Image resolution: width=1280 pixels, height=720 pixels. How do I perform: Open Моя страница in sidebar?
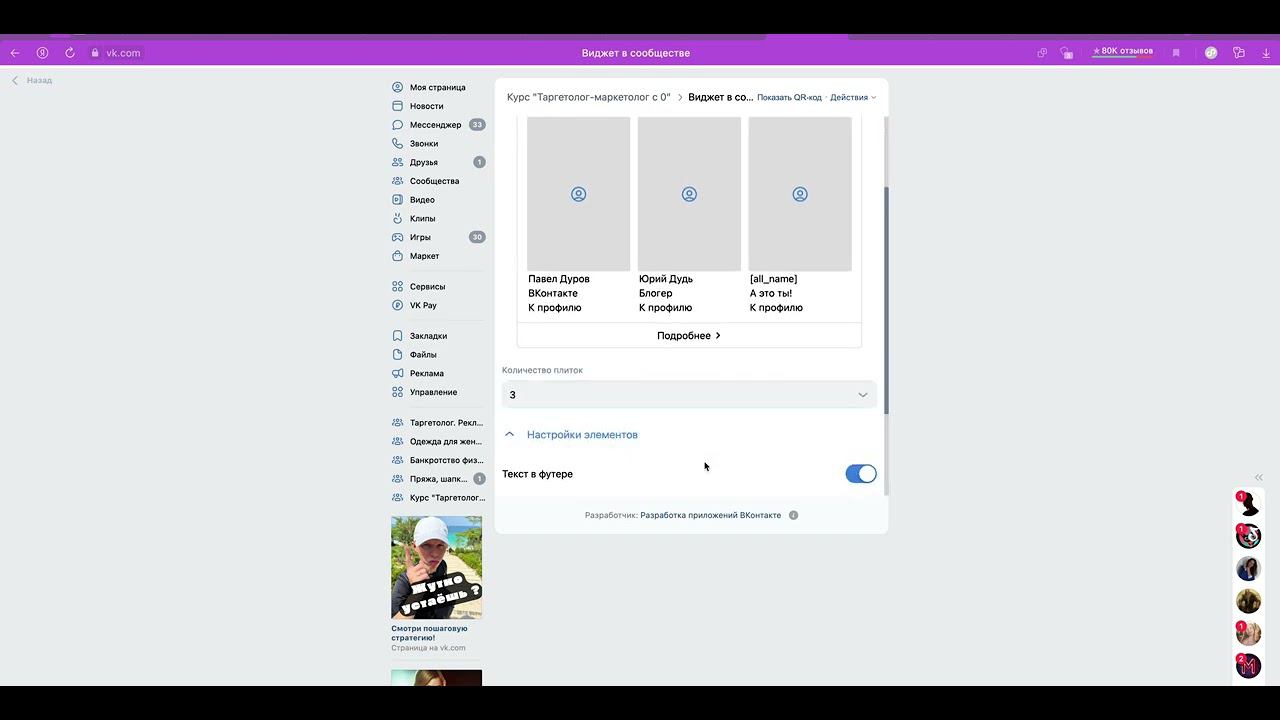pos(437,87)
